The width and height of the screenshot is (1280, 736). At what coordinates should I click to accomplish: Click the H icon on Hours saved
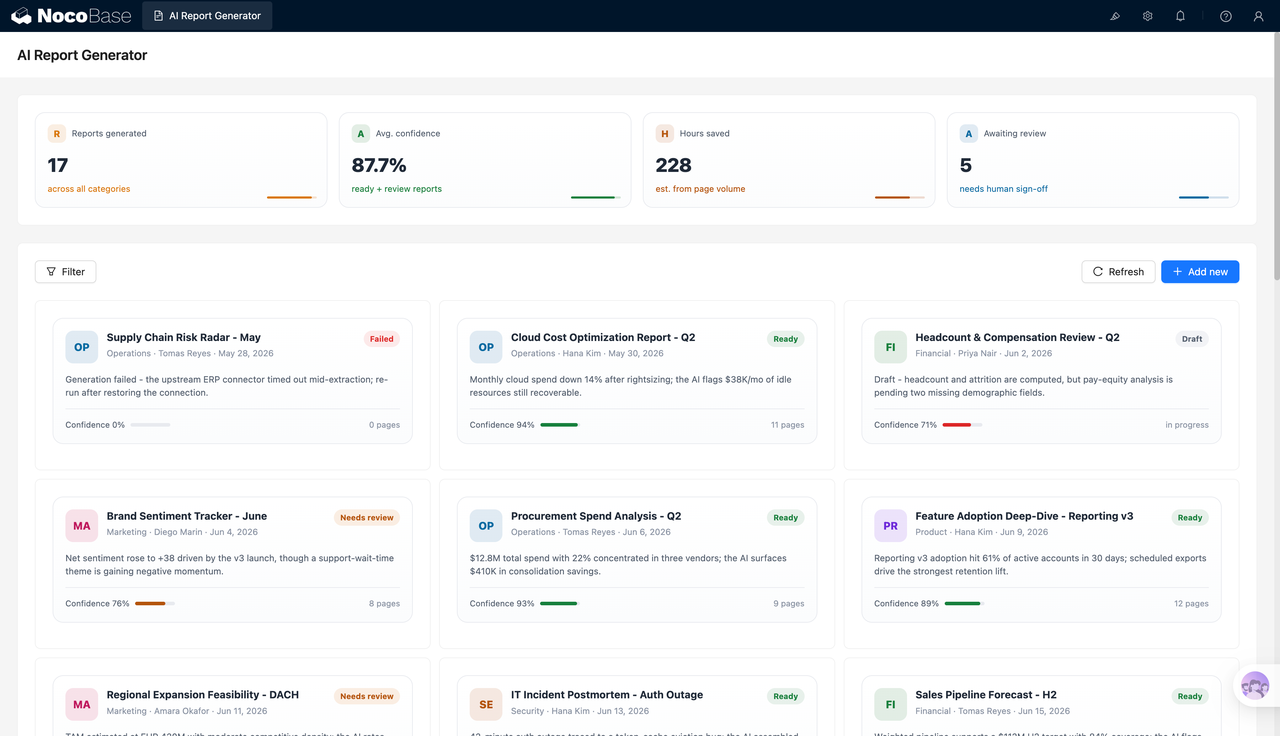pos(664,133)
